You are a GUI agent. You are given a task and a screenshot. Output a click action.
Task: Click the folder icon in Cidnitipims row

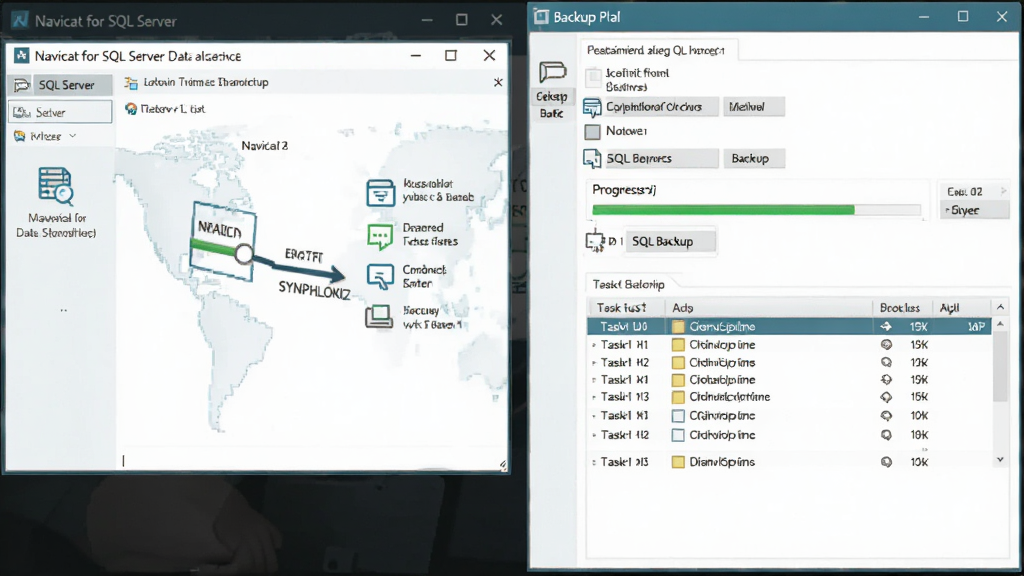[x=678, y=362]
